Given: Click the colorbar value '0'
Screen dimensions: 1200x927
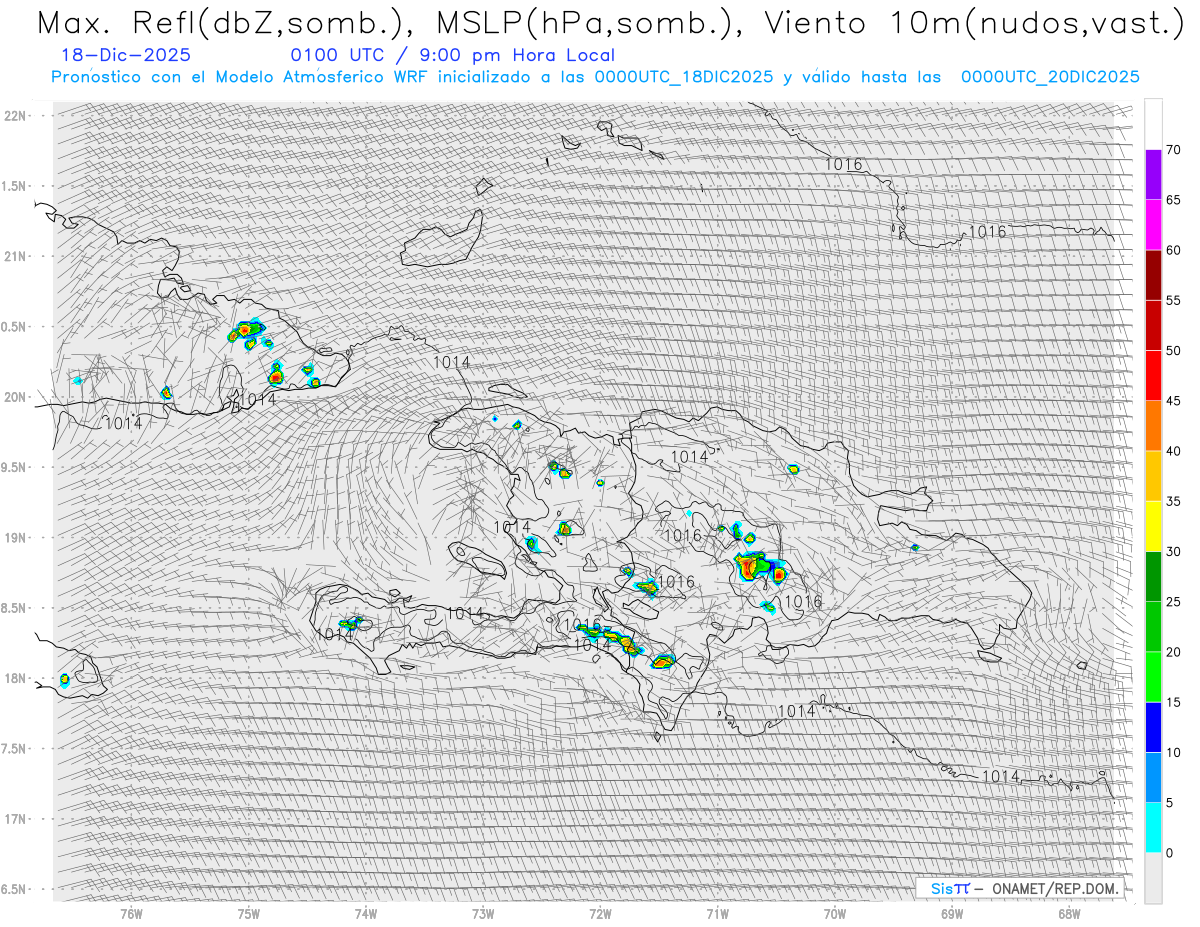Looking at the screenshot, I should pos(1169,853).
